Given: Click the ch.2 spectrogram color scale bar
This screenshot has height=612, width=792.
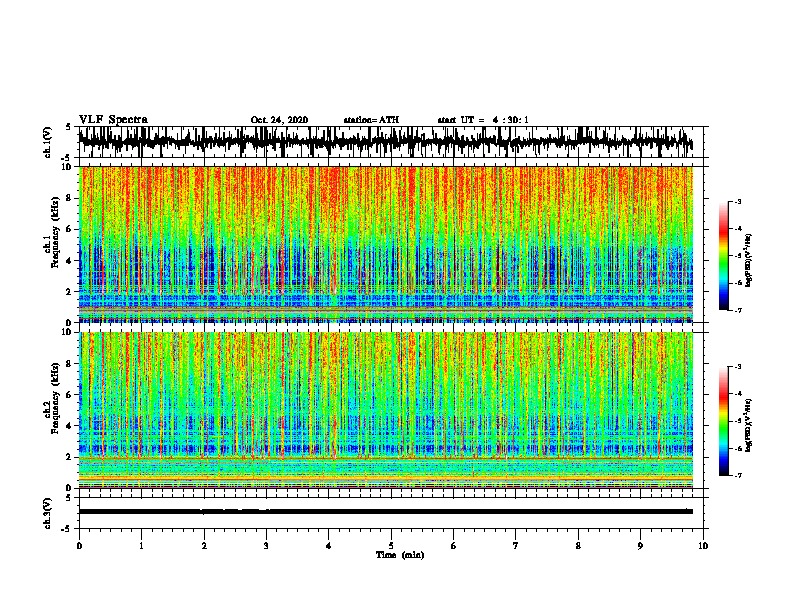Looking at the screenshot, I should click(723, 421).
